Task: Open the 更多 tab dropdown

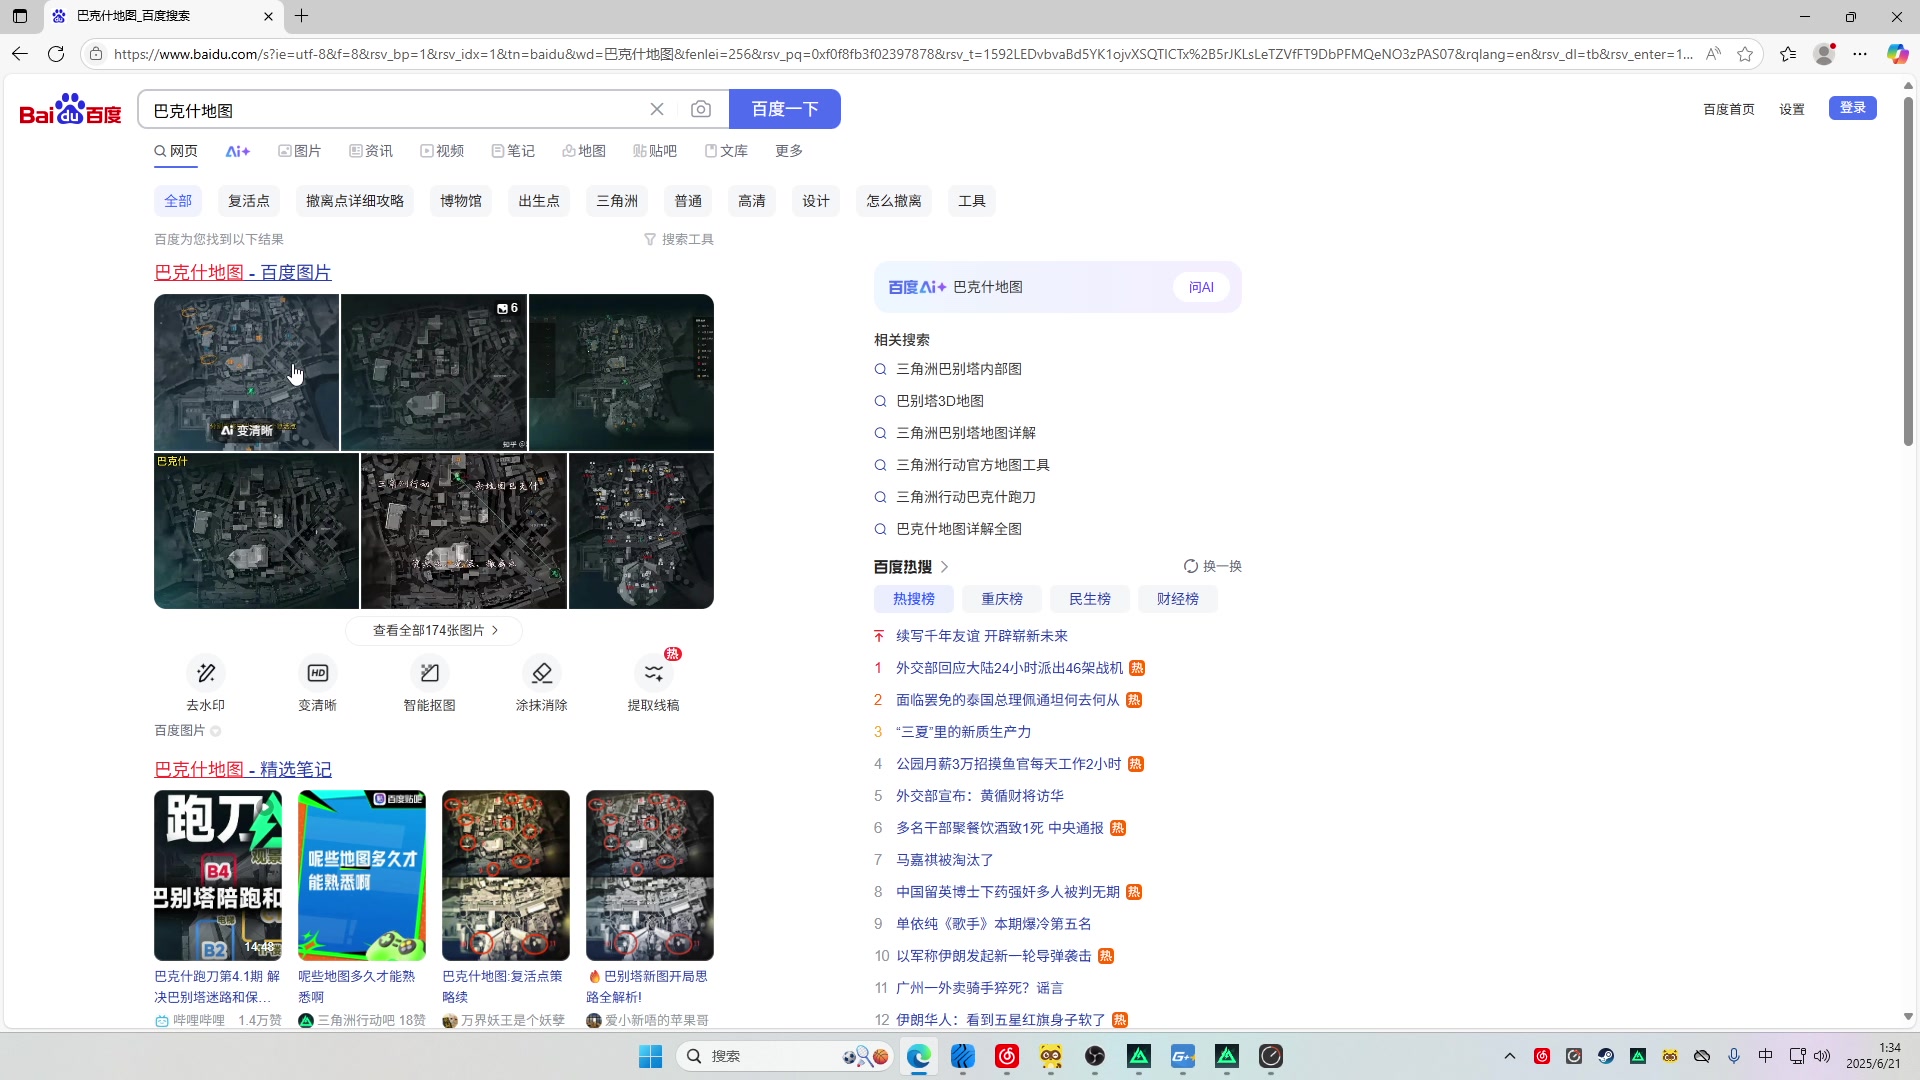Action: [789, 151]
